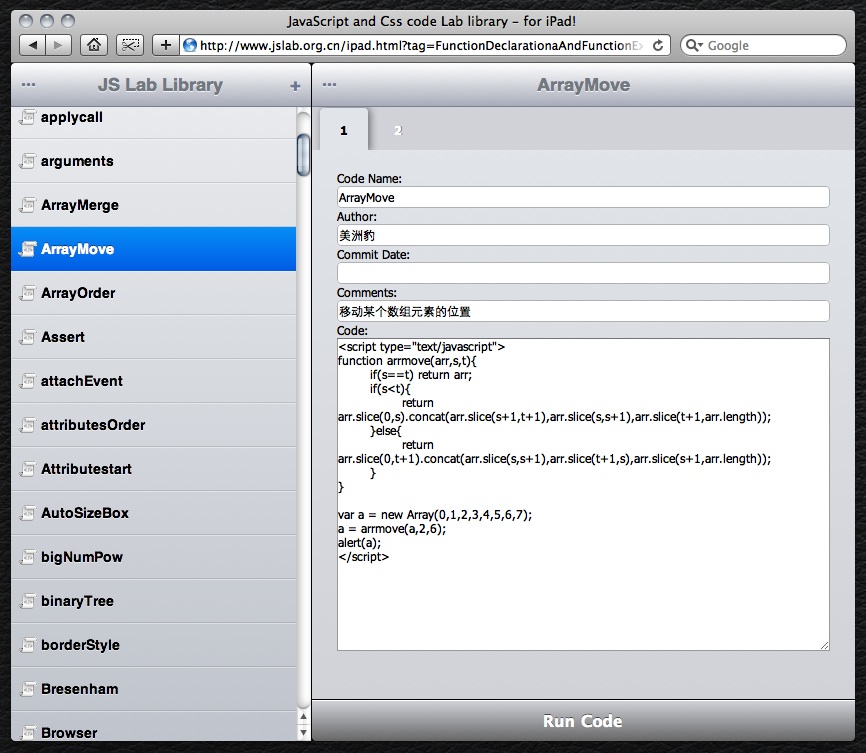Switch to tab 2 of ArrayMove
866x753 pixels.
coord(398,130)
